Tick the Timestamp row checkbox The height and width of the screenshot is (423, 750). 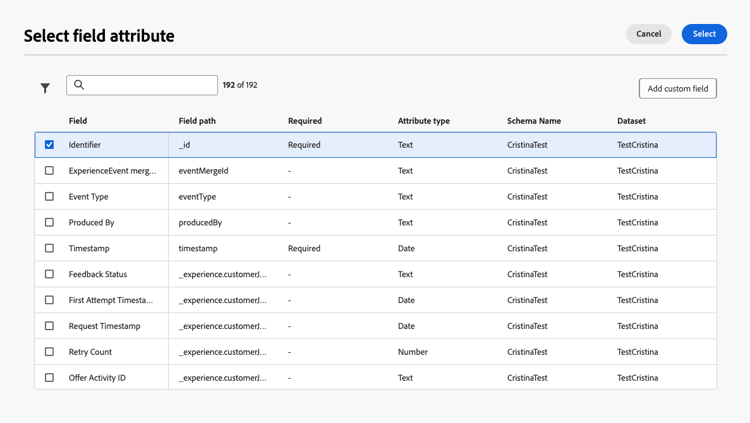click(x=49, y=248)
